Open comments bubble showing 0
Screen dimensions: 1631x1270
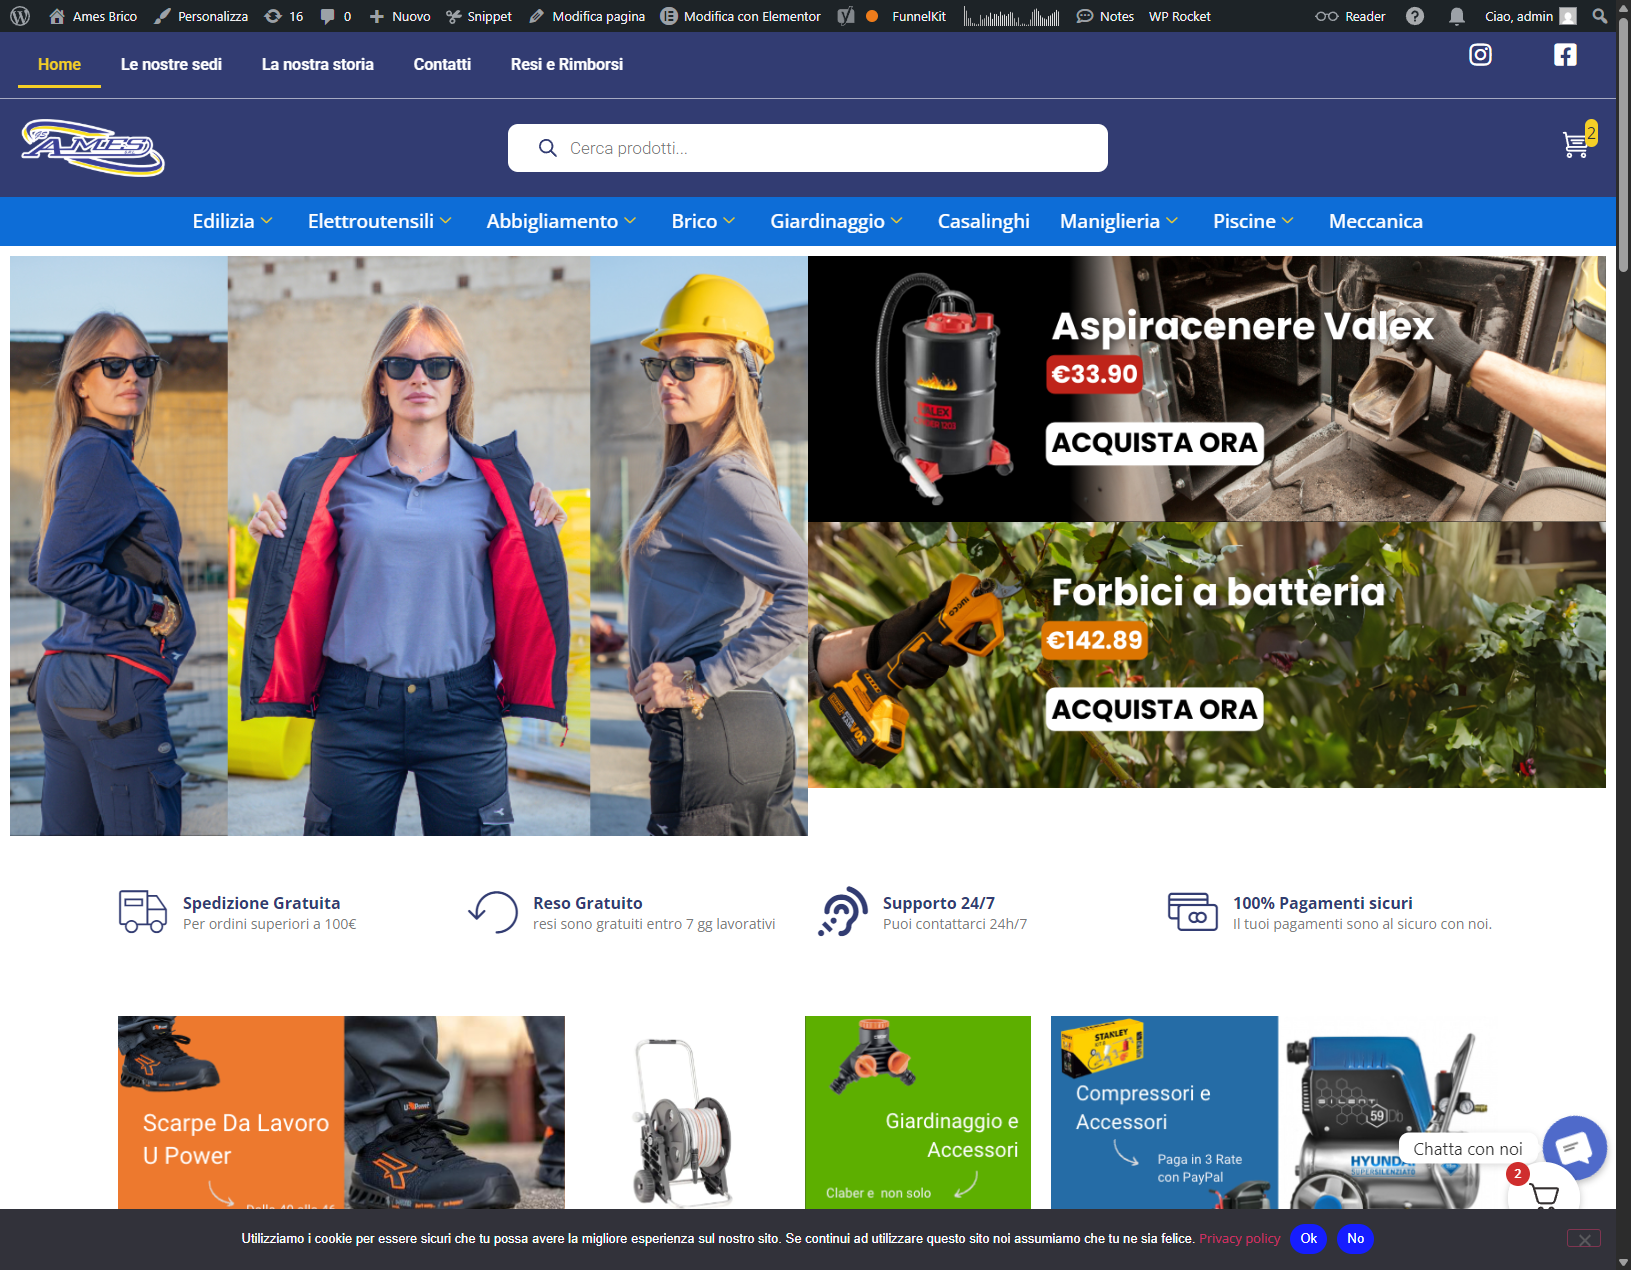pyautogui.click(x=336, y=16)
